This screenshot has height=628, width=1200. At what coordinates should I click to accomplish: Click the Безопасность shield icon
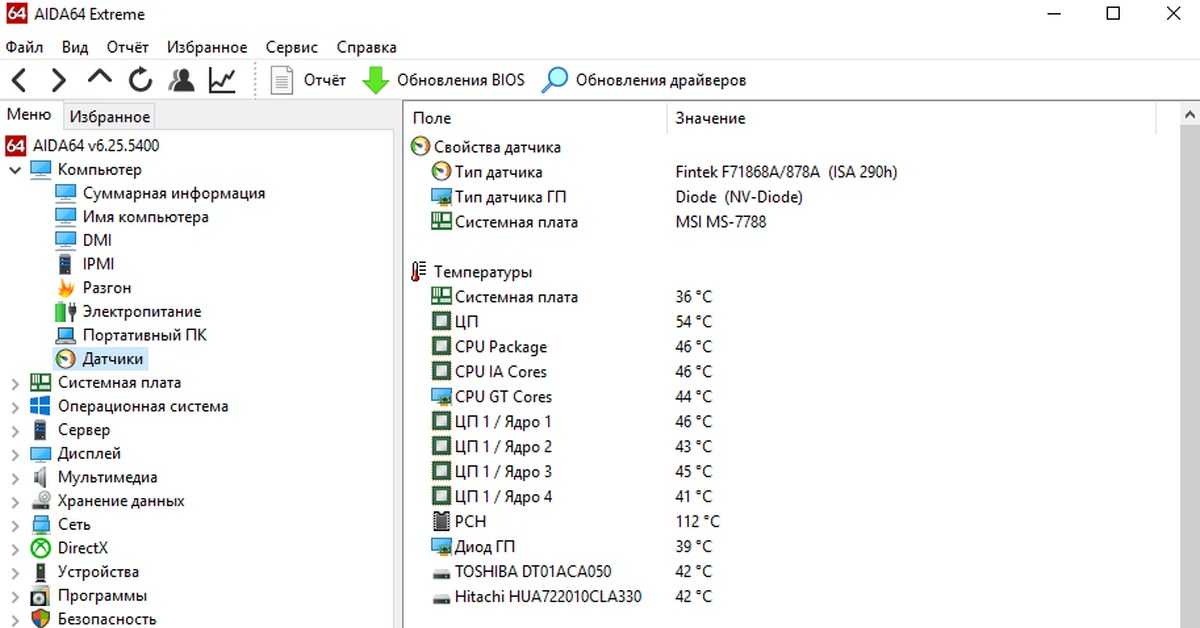pos(41,619)
